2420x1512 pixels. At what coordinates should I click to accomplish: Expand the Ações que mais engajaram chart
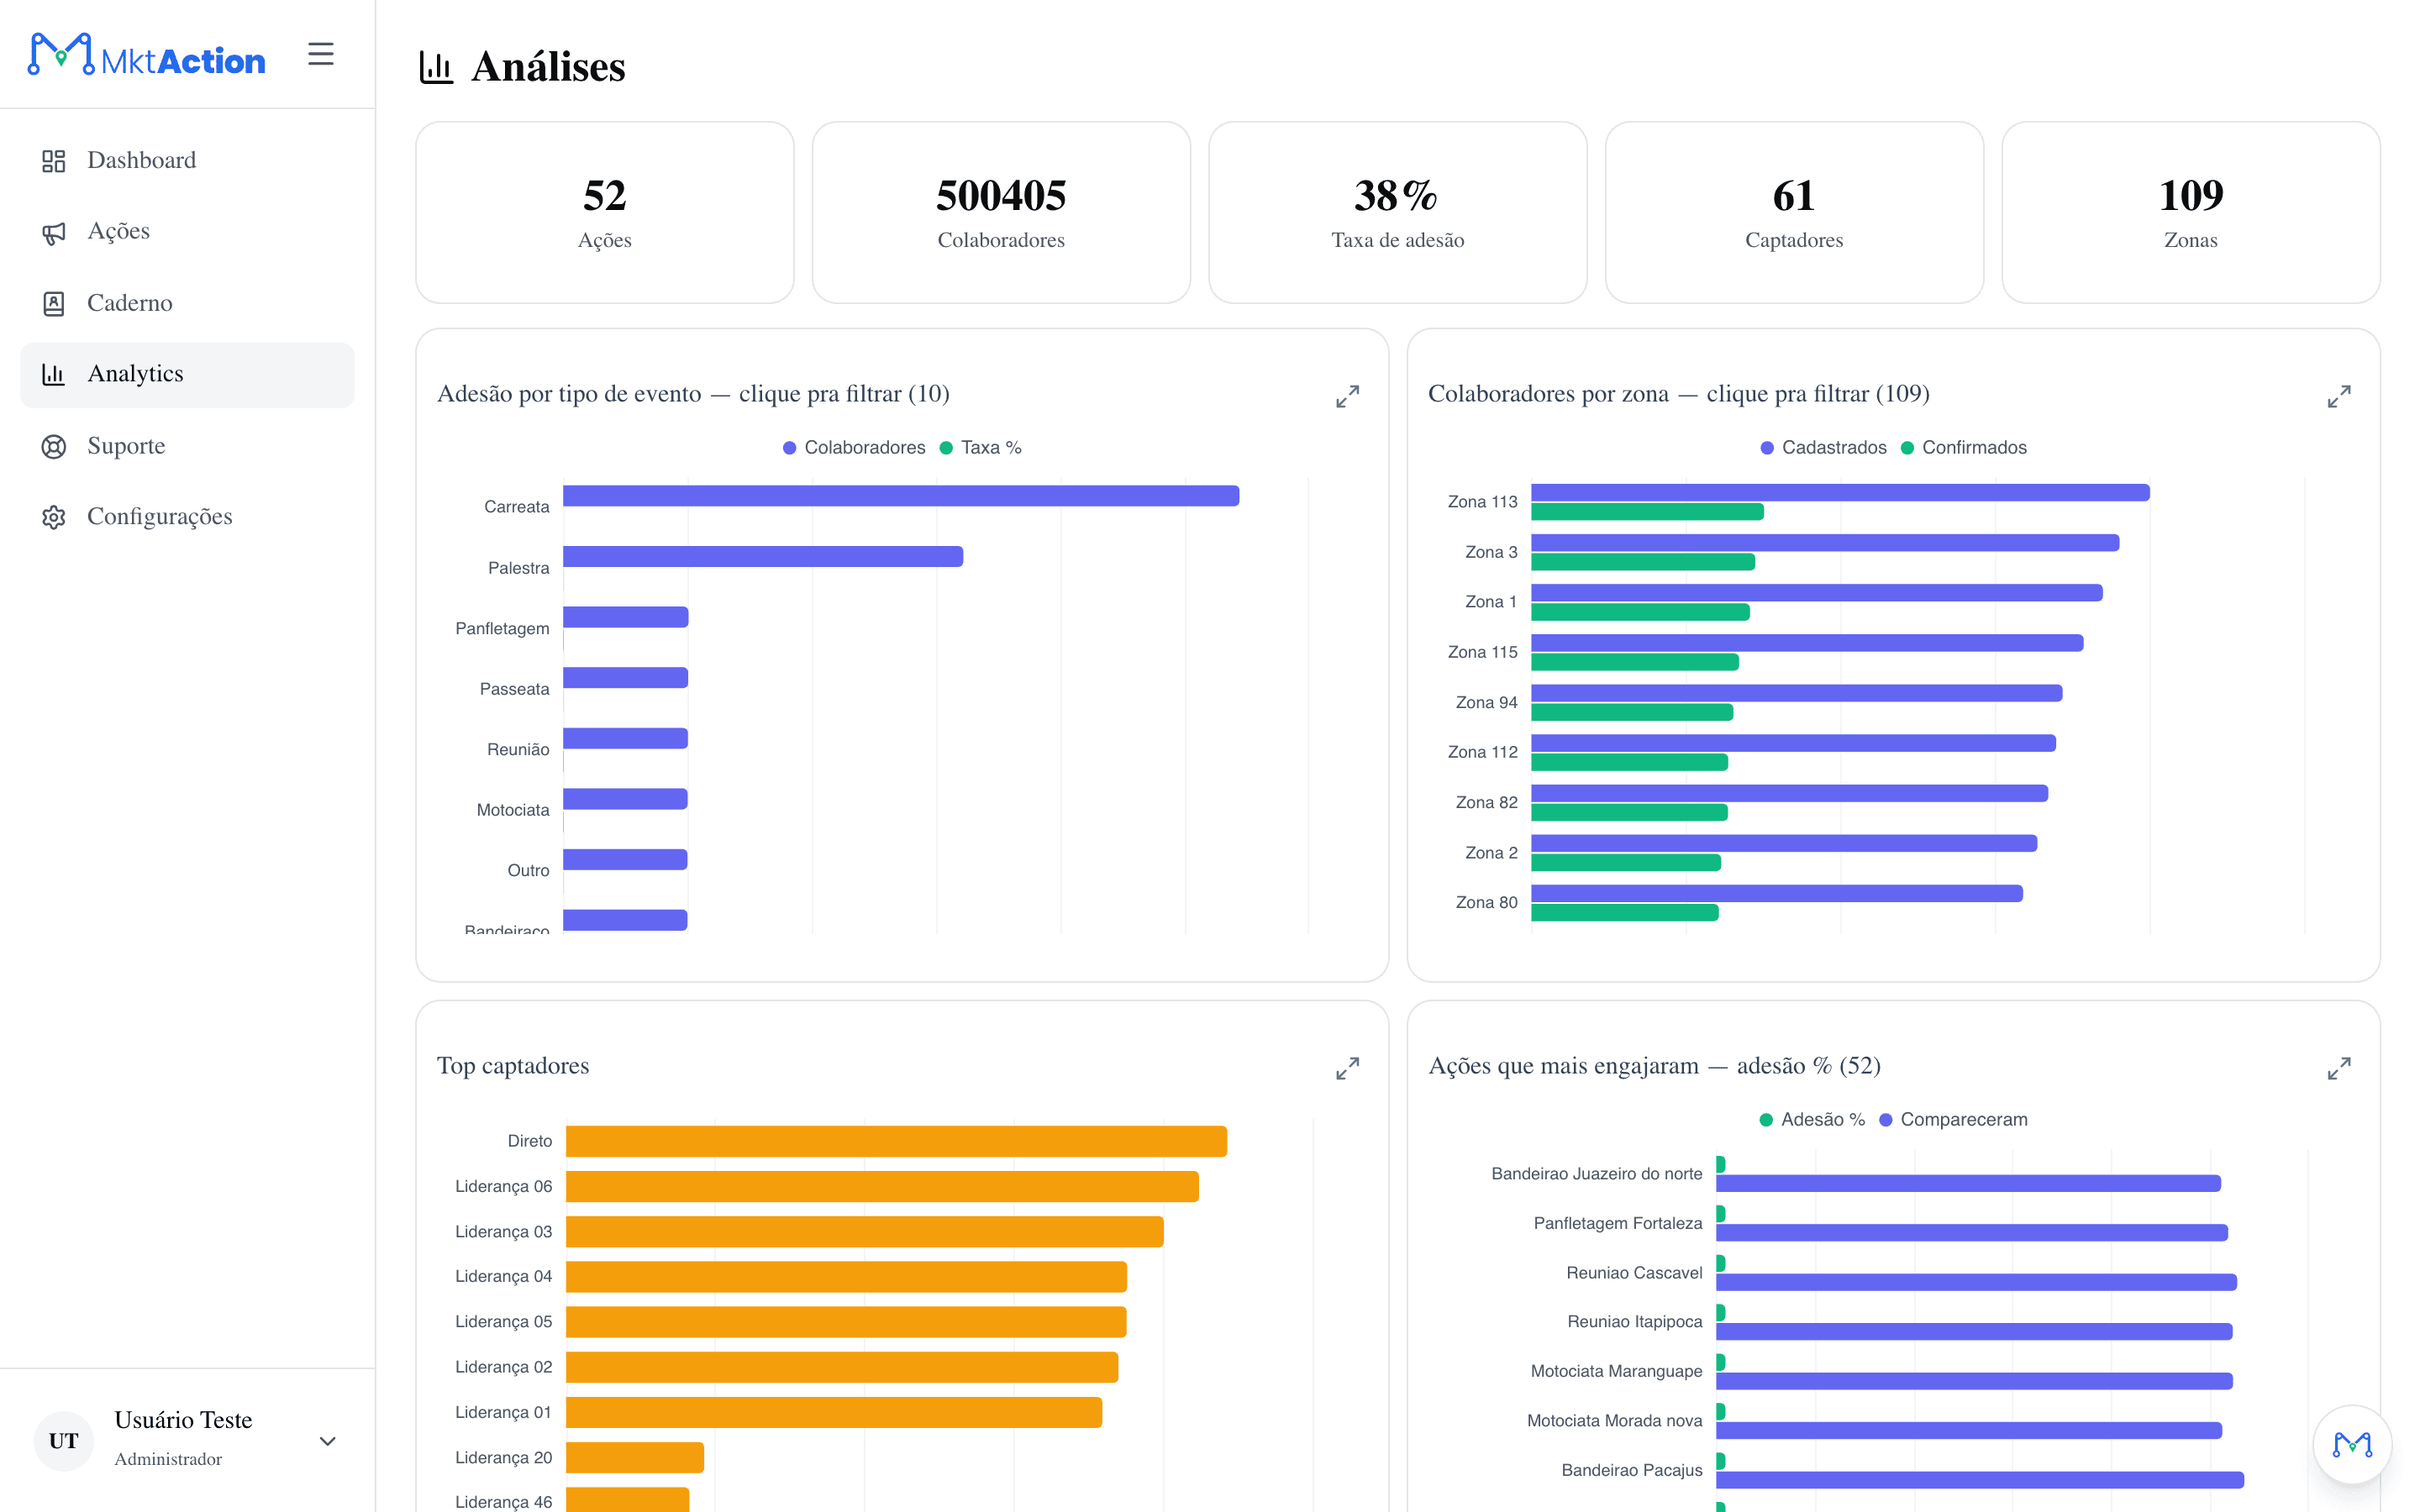(x=2338, y=1068)
